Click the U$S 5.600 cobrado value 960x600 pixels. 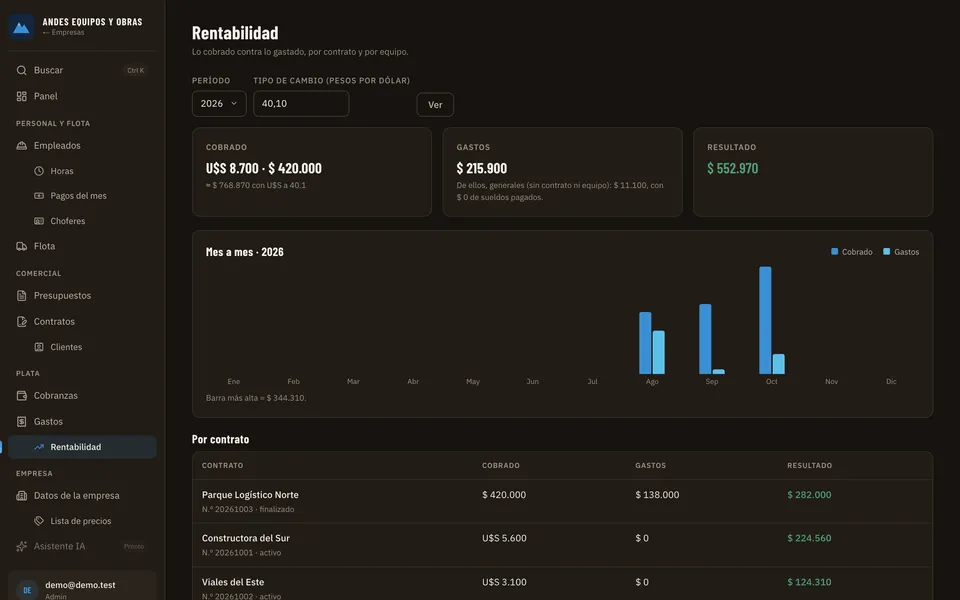pyautogui.click(x=504, y=538)
